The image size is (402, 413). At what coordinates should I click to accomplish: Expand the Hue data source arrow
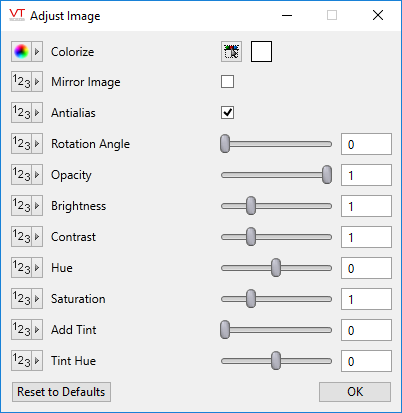click(37, 268)
